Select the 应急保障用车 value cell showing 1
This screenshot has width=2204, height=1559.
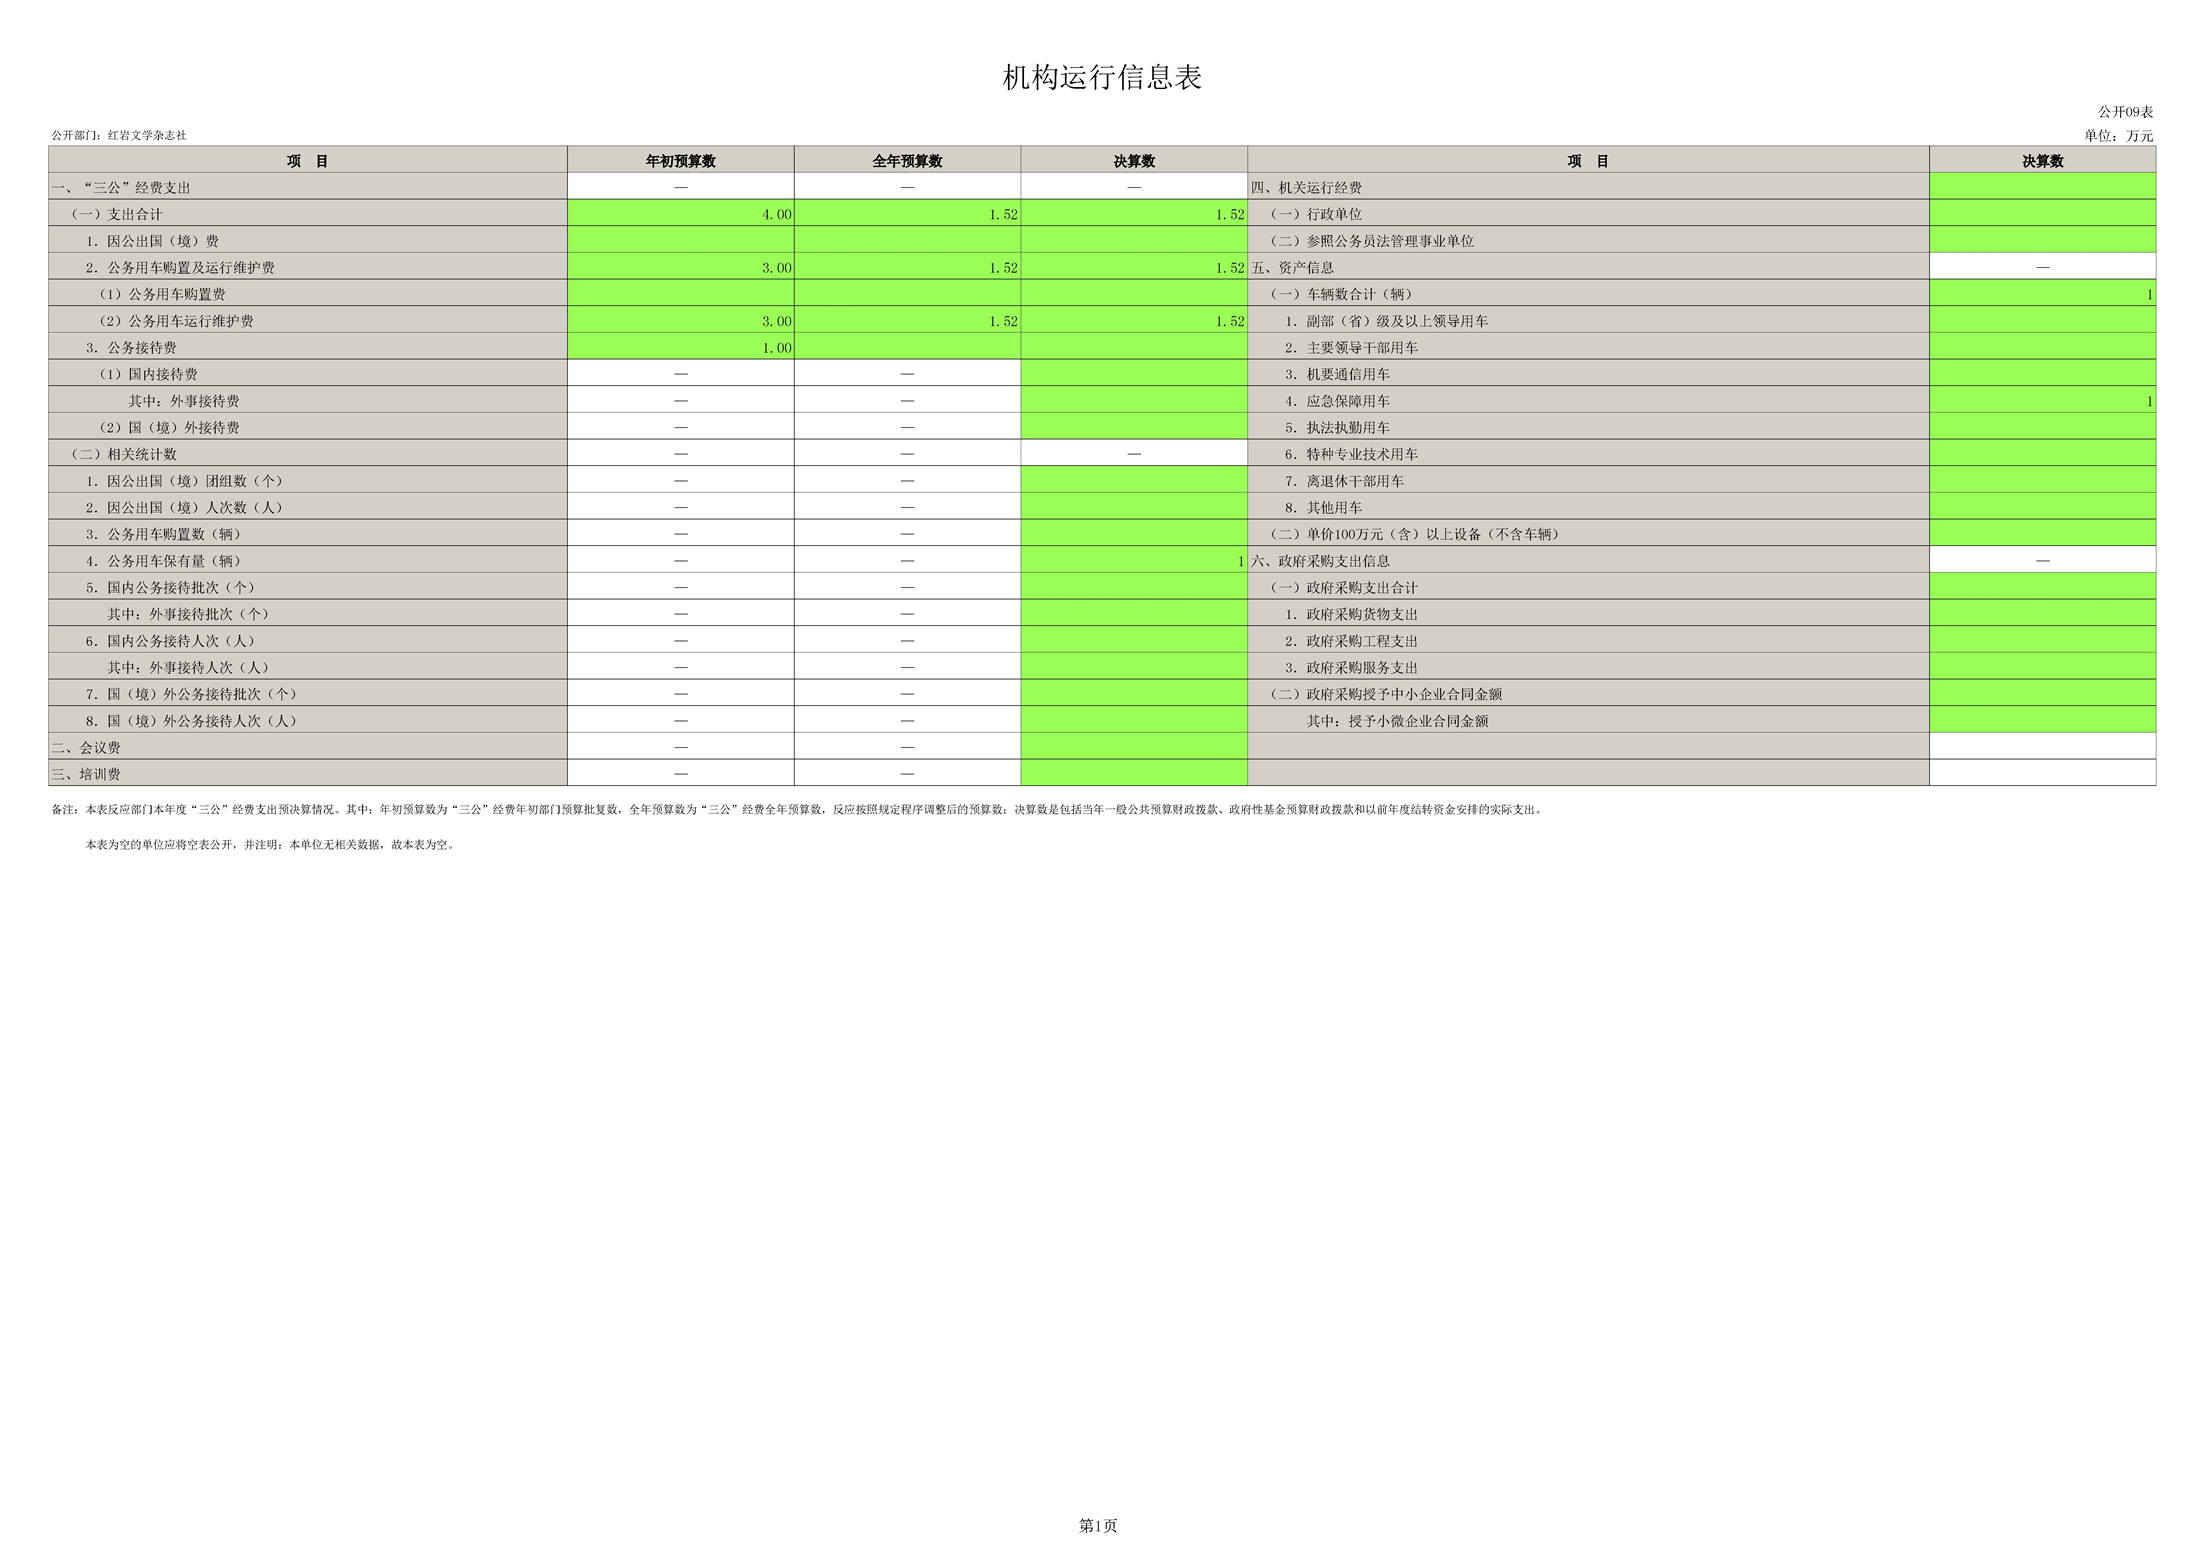tap(2042, 401)
